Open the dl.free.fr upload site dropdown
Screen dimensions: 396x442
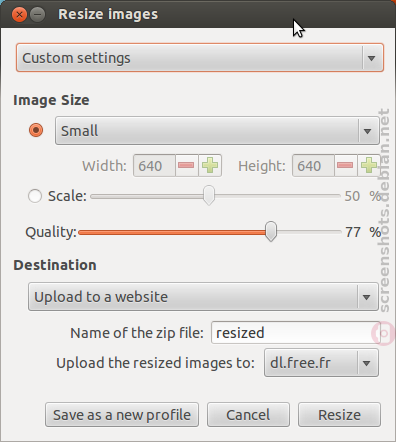pyautogui.click(x=321, y=363)
